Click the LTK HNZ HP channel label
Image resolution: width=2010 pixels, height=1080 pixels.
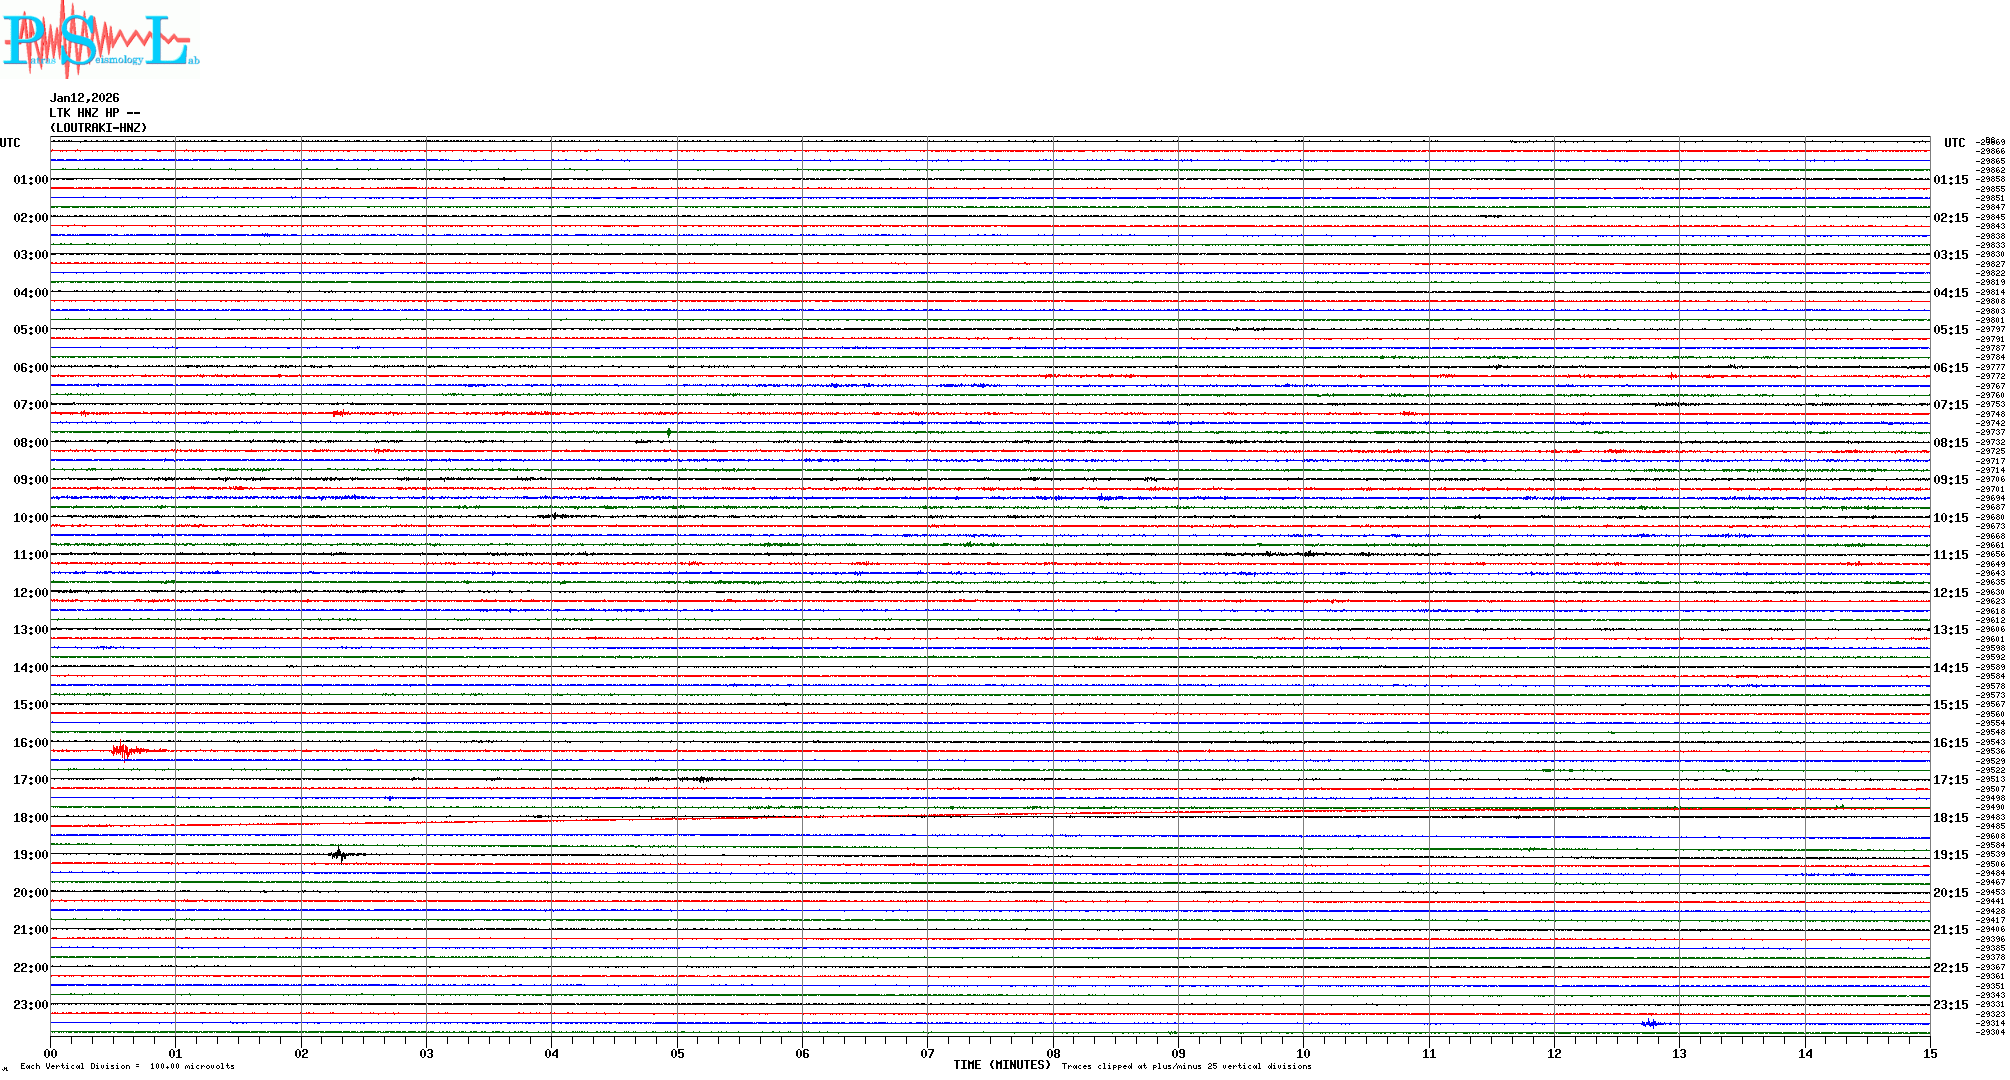pyautogui.click(x=94, y=113)
